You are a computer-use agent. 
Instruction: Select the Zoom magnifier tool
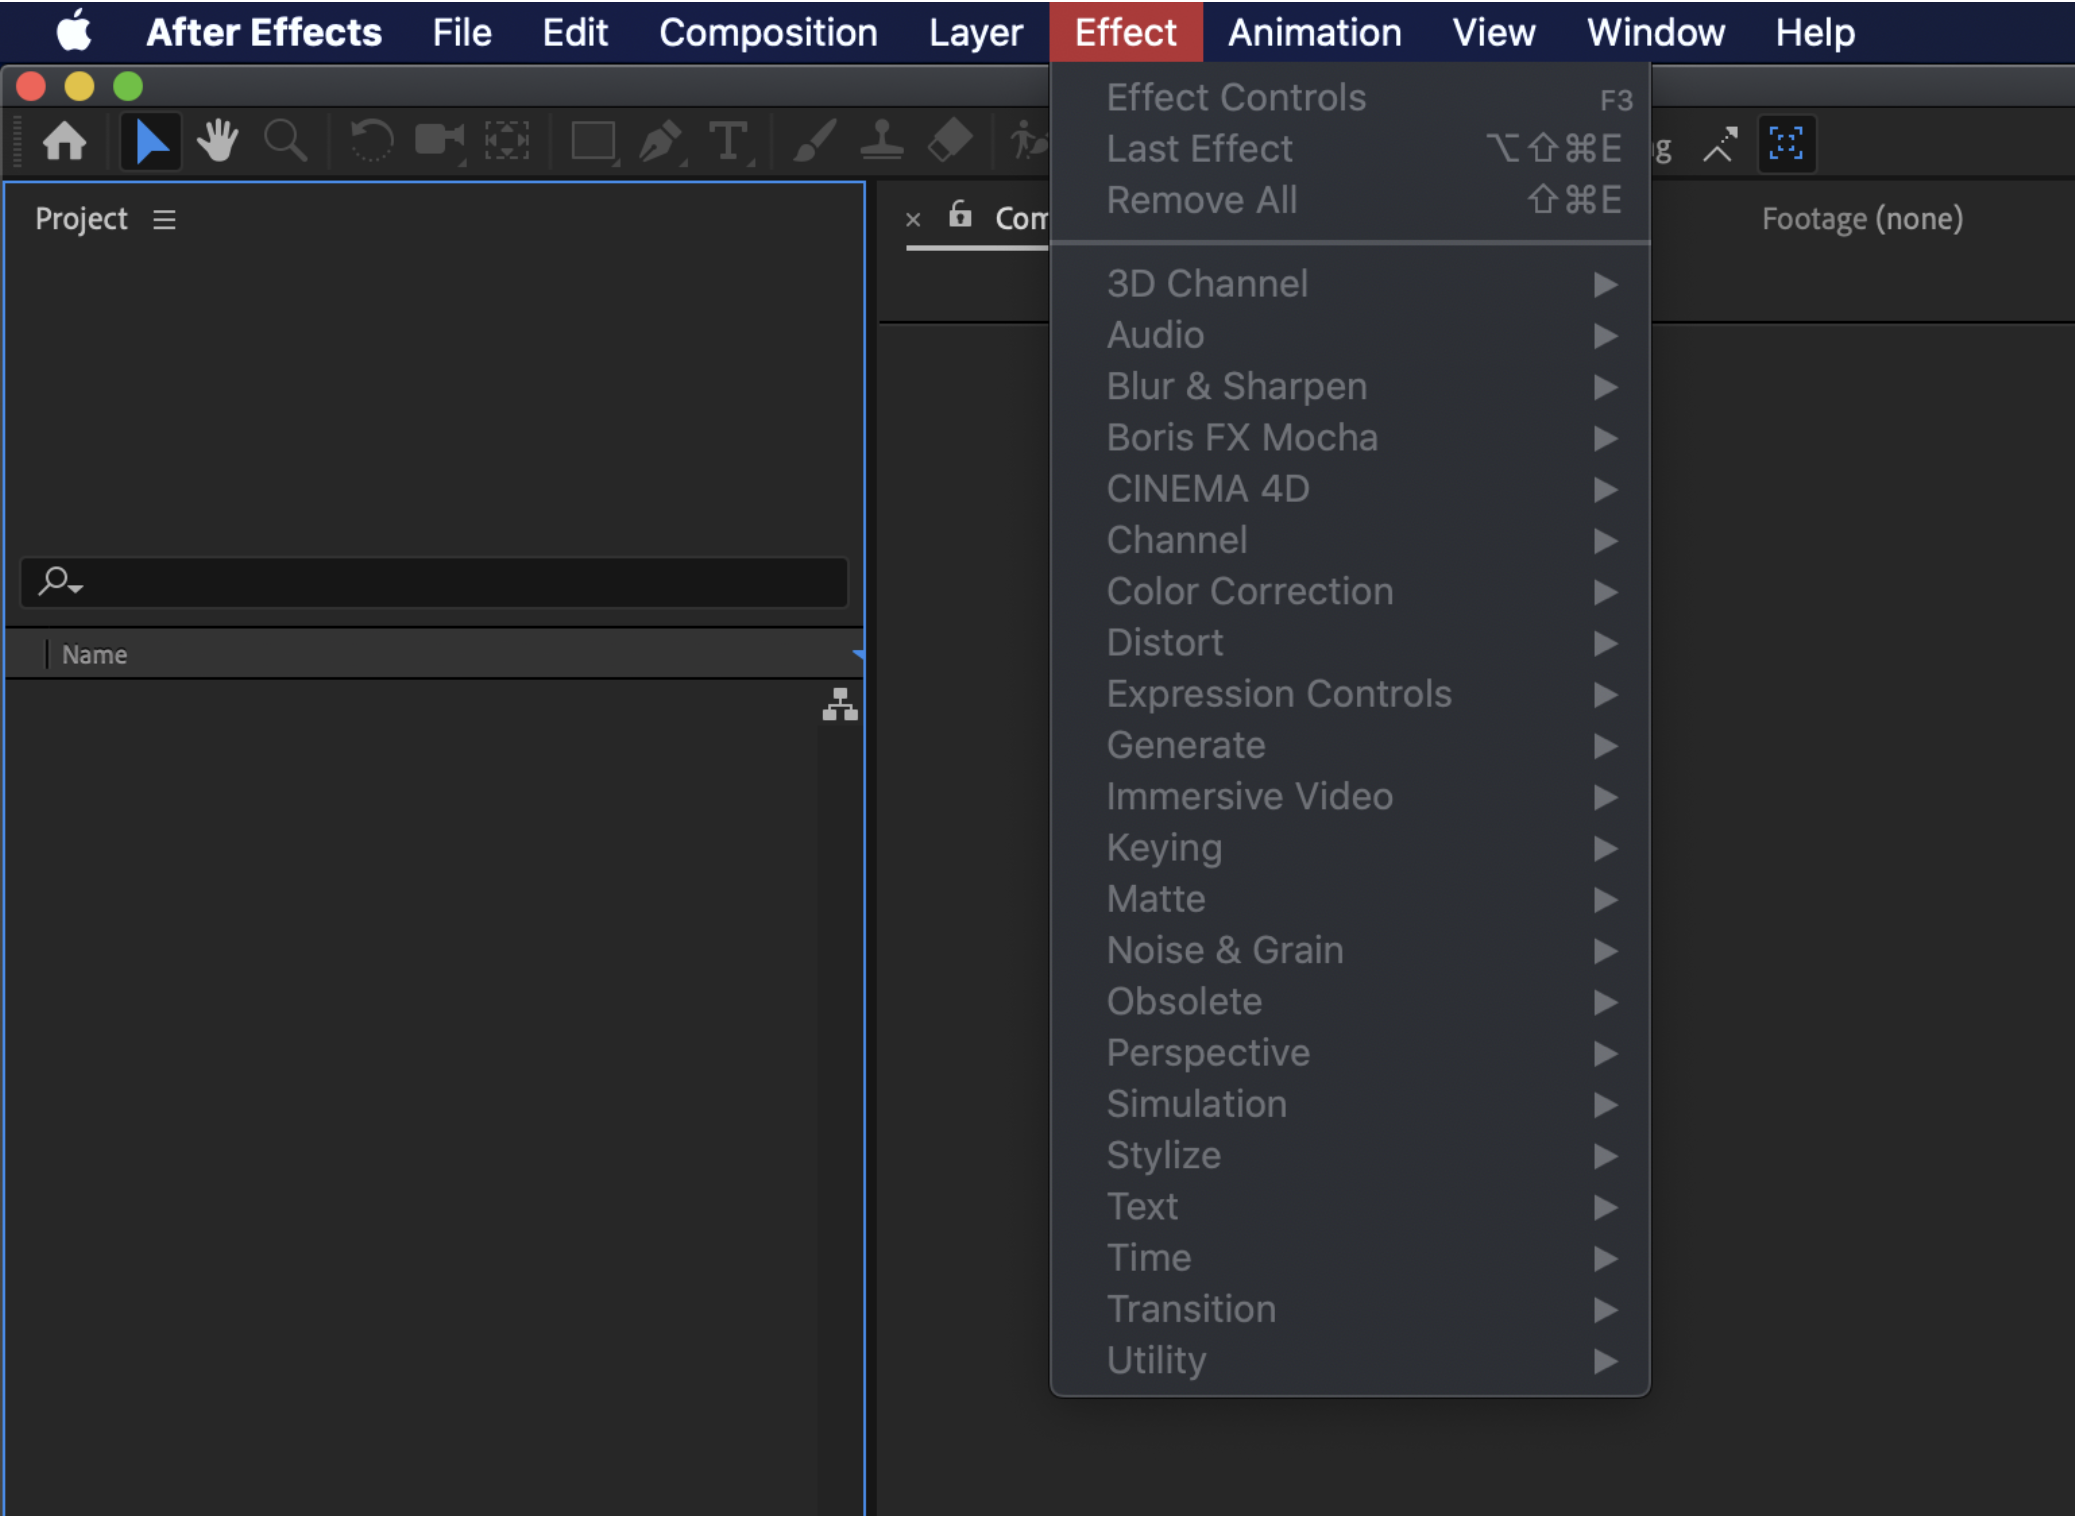click(x=285, y=141)
